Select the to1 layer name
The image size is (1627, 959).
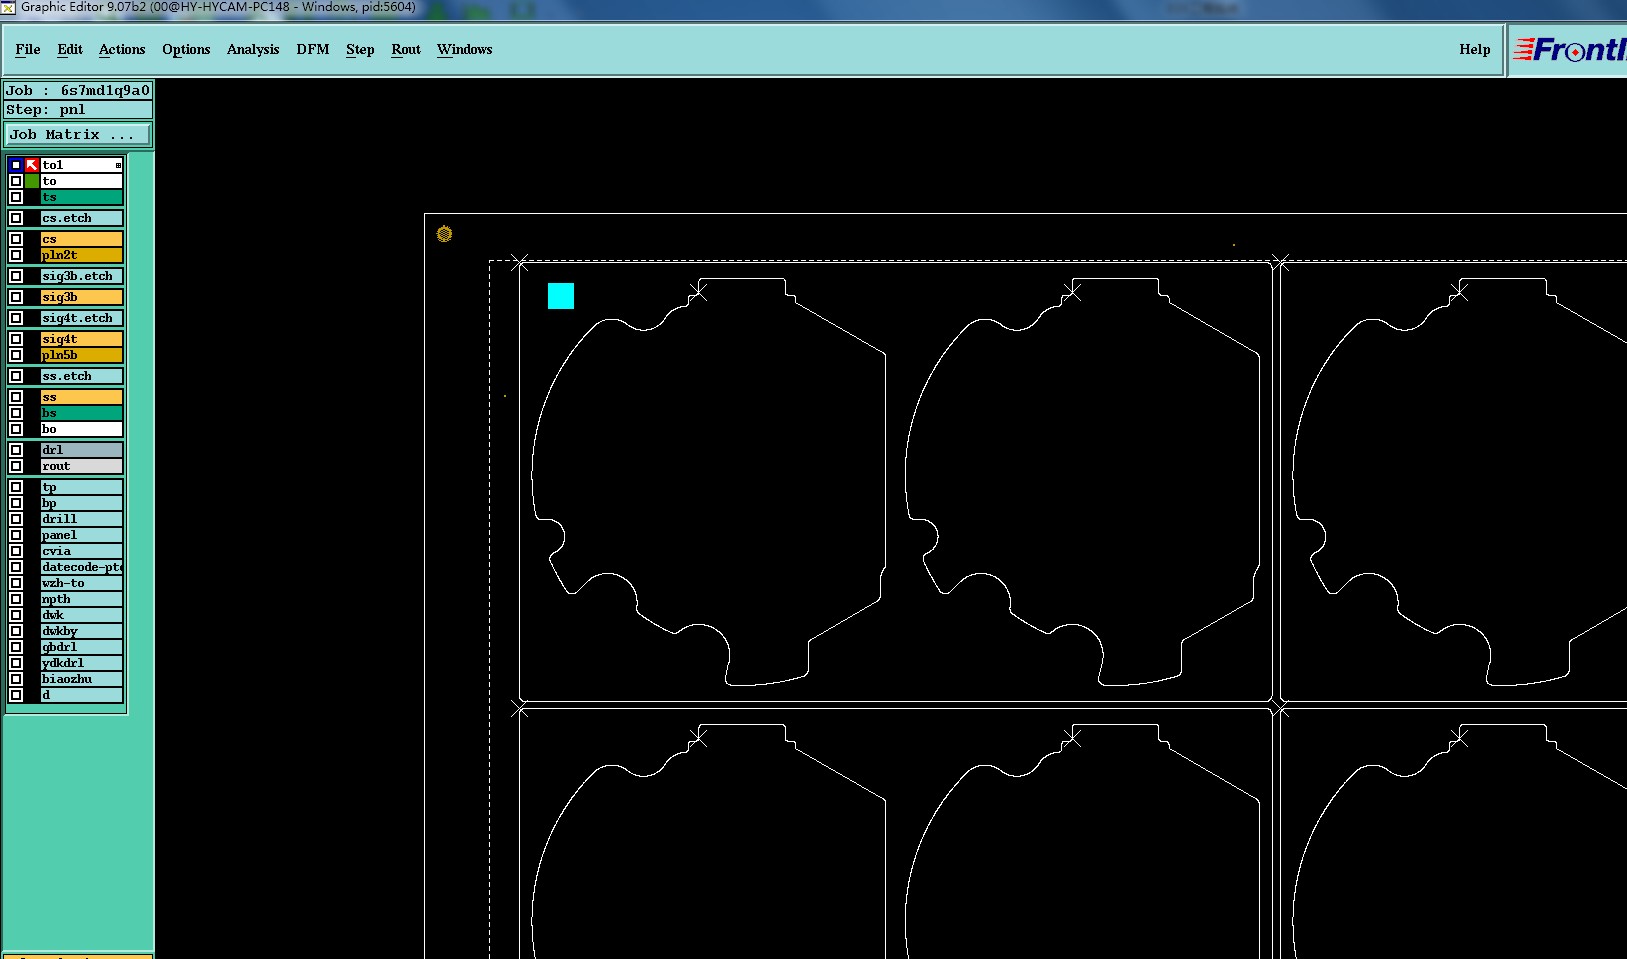(82, 165)
